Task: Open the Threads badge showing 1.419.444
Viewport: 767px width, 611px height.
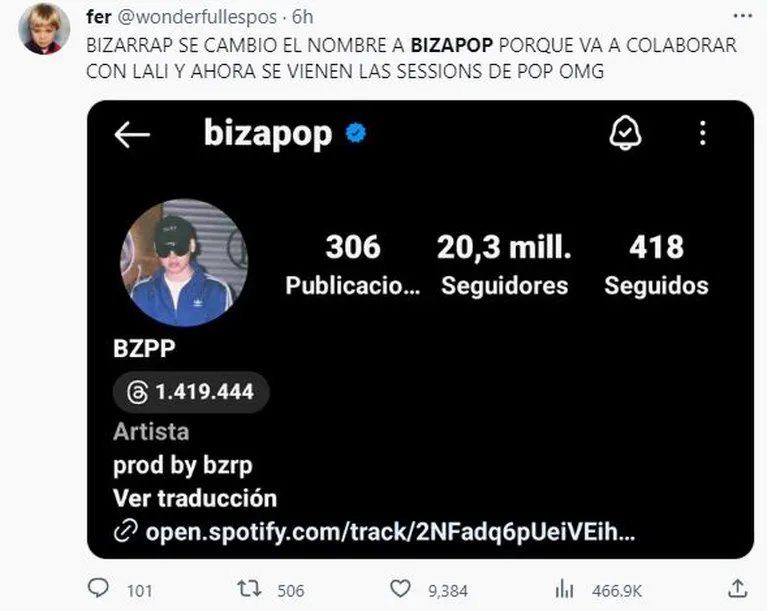Action: pyautogui.click(x=191, y=392)
